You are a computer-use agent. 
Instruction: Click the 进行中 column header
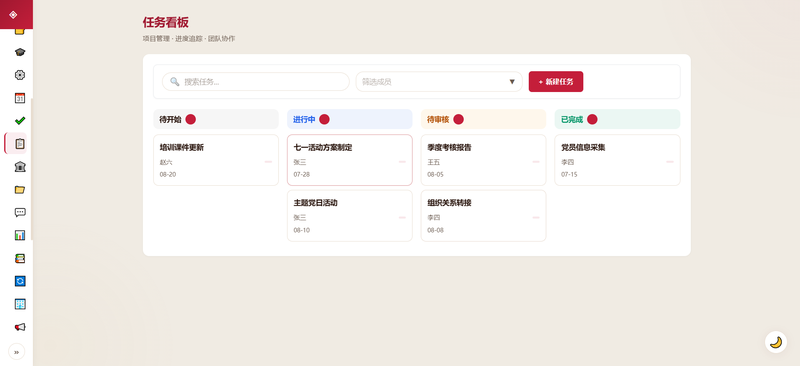pos(349,119)
